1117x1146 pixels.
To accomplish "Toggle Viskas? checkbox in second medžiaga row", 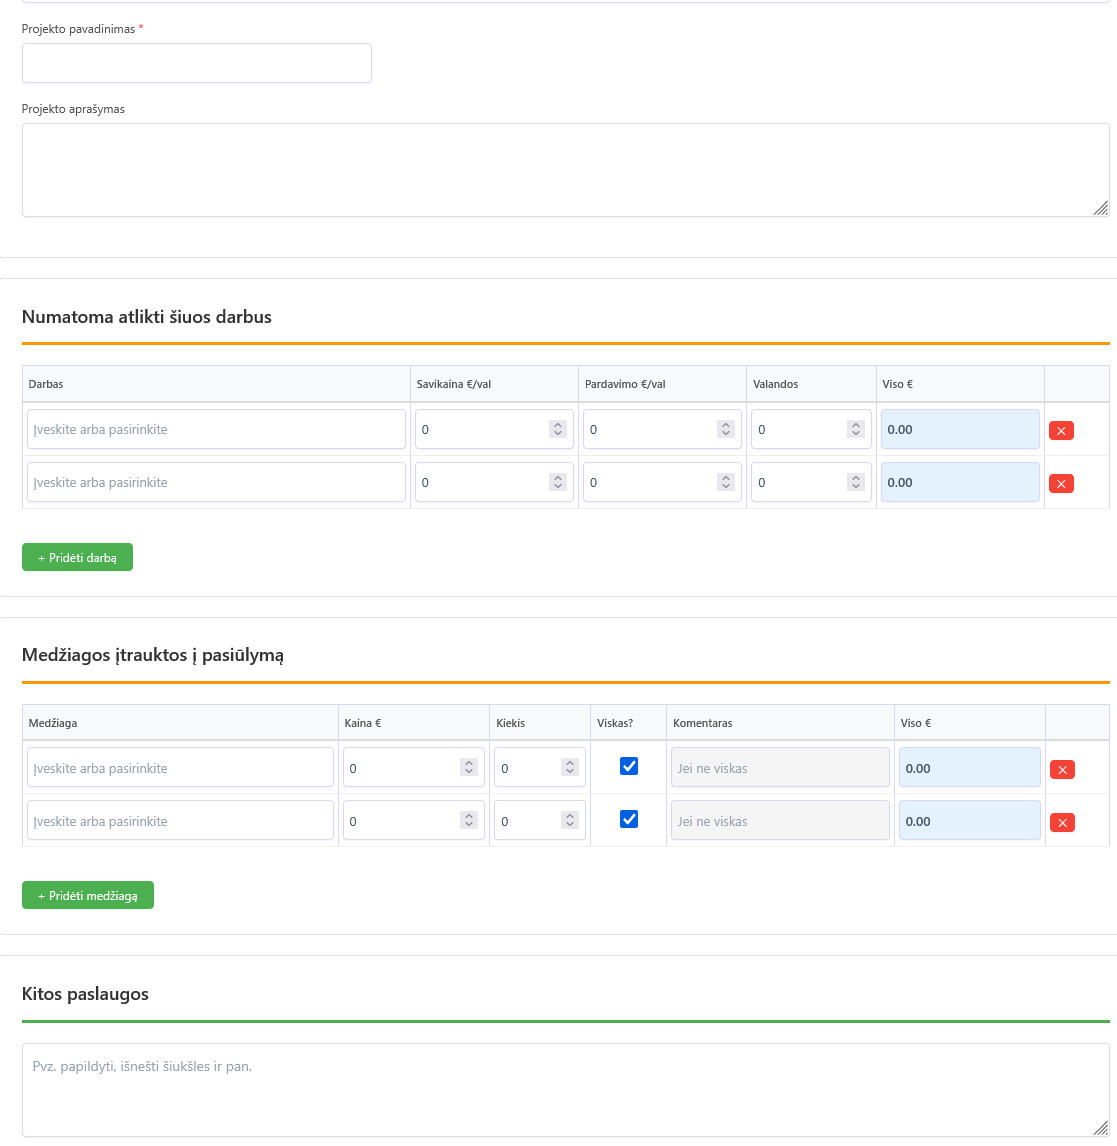I will coord(629,819).
